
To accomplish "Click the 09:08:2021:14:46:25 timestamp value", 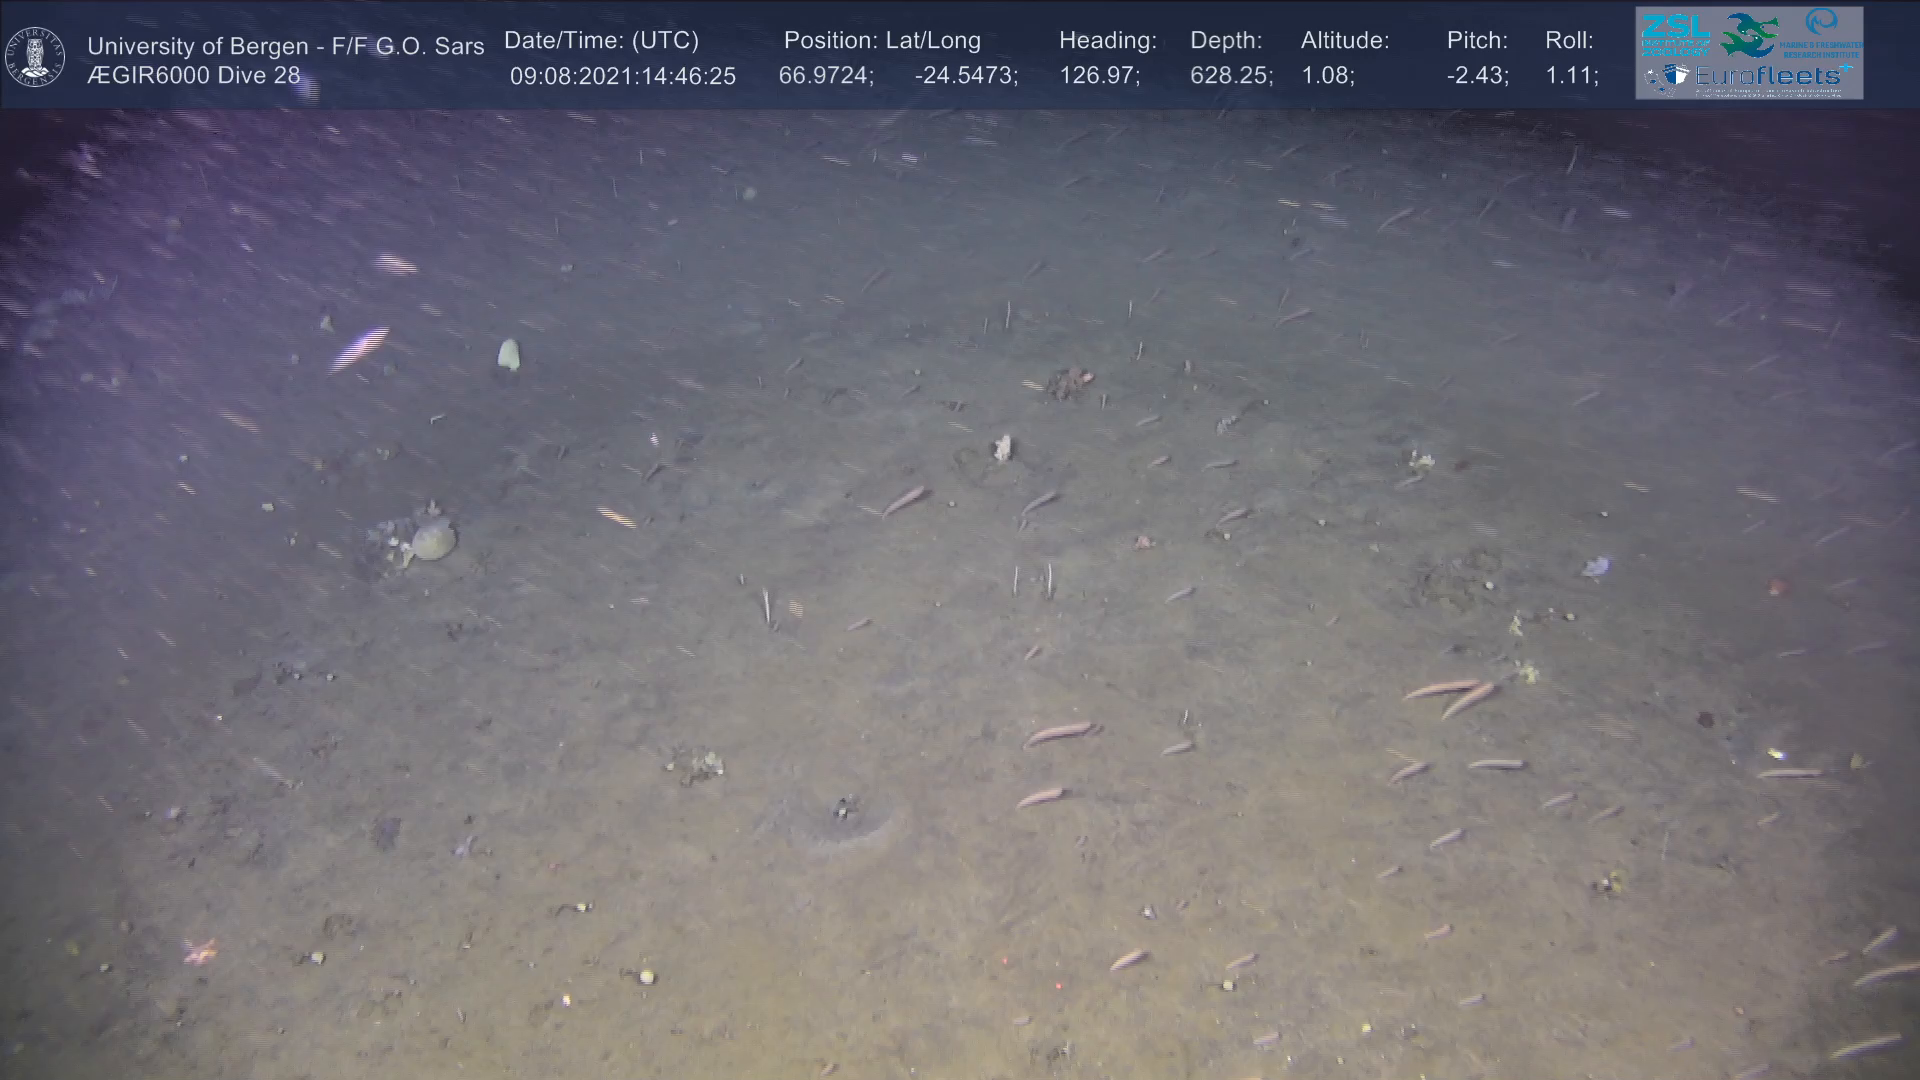I will pos(622,76).
